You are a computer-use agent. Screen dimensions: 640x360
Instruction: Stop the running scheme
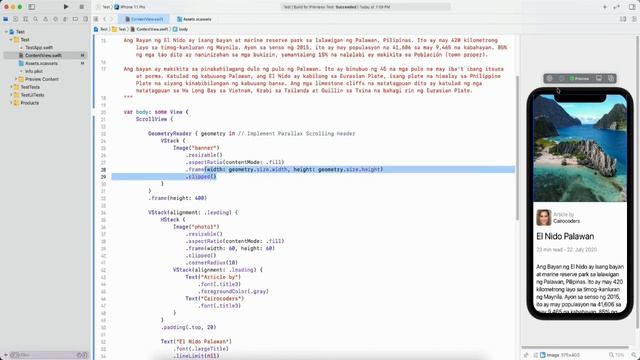click(82, 7)
